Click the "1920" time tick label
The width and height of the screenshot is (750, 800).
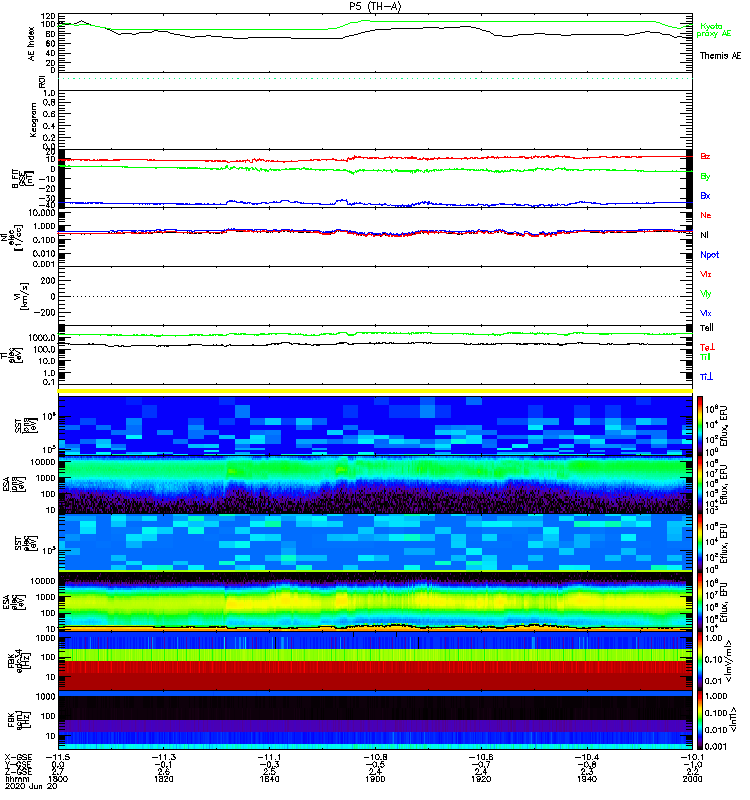coord(481,779)
